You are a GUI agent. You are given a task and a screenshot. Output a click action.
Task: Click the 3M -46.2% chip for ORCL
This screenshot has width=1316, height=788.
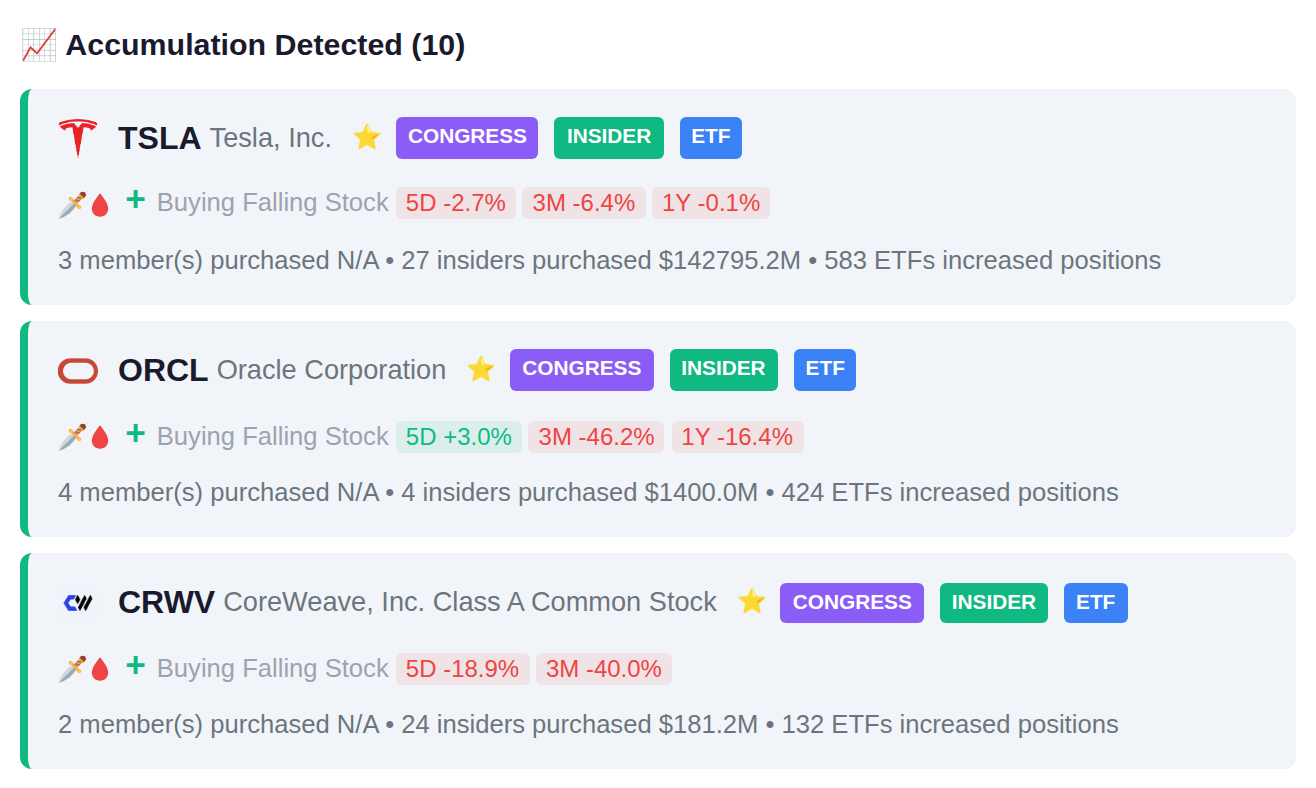[596, 437]
